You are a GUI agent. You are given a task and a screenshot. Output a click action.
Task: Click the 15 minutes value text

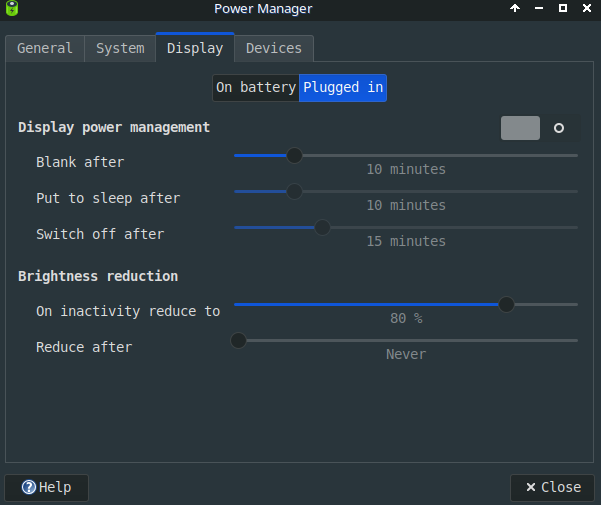[x=406, y=241]
